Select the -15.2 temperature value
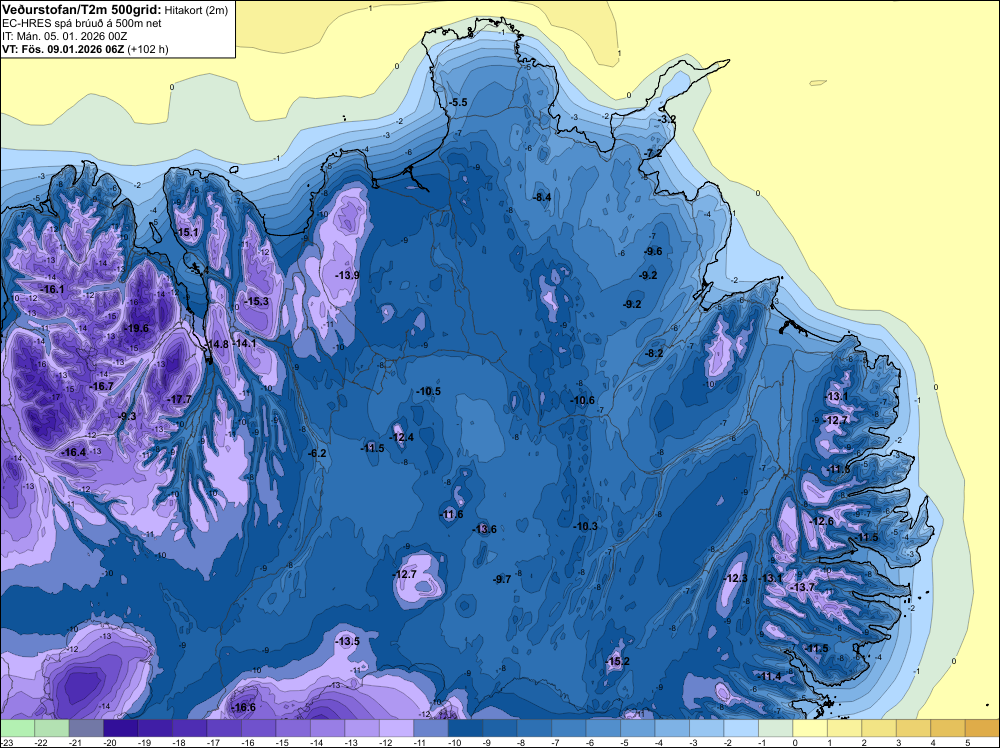The height and width of the screenshot is (748, 1000). point(617,661)
